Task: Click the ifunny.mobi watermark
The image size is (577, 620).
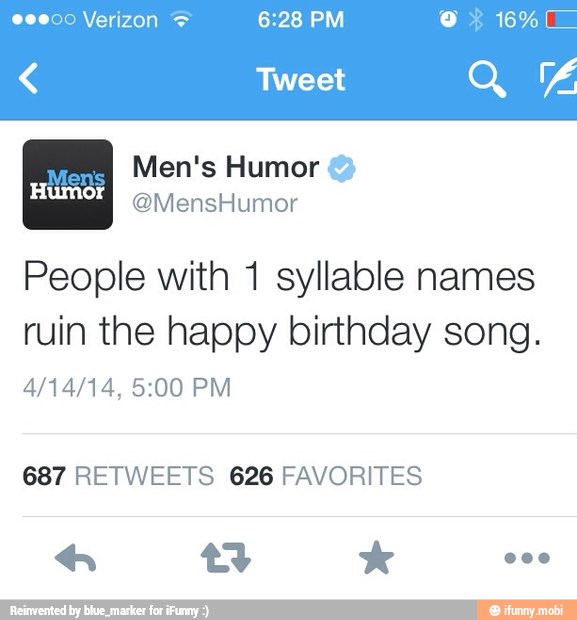Action: 526,610
